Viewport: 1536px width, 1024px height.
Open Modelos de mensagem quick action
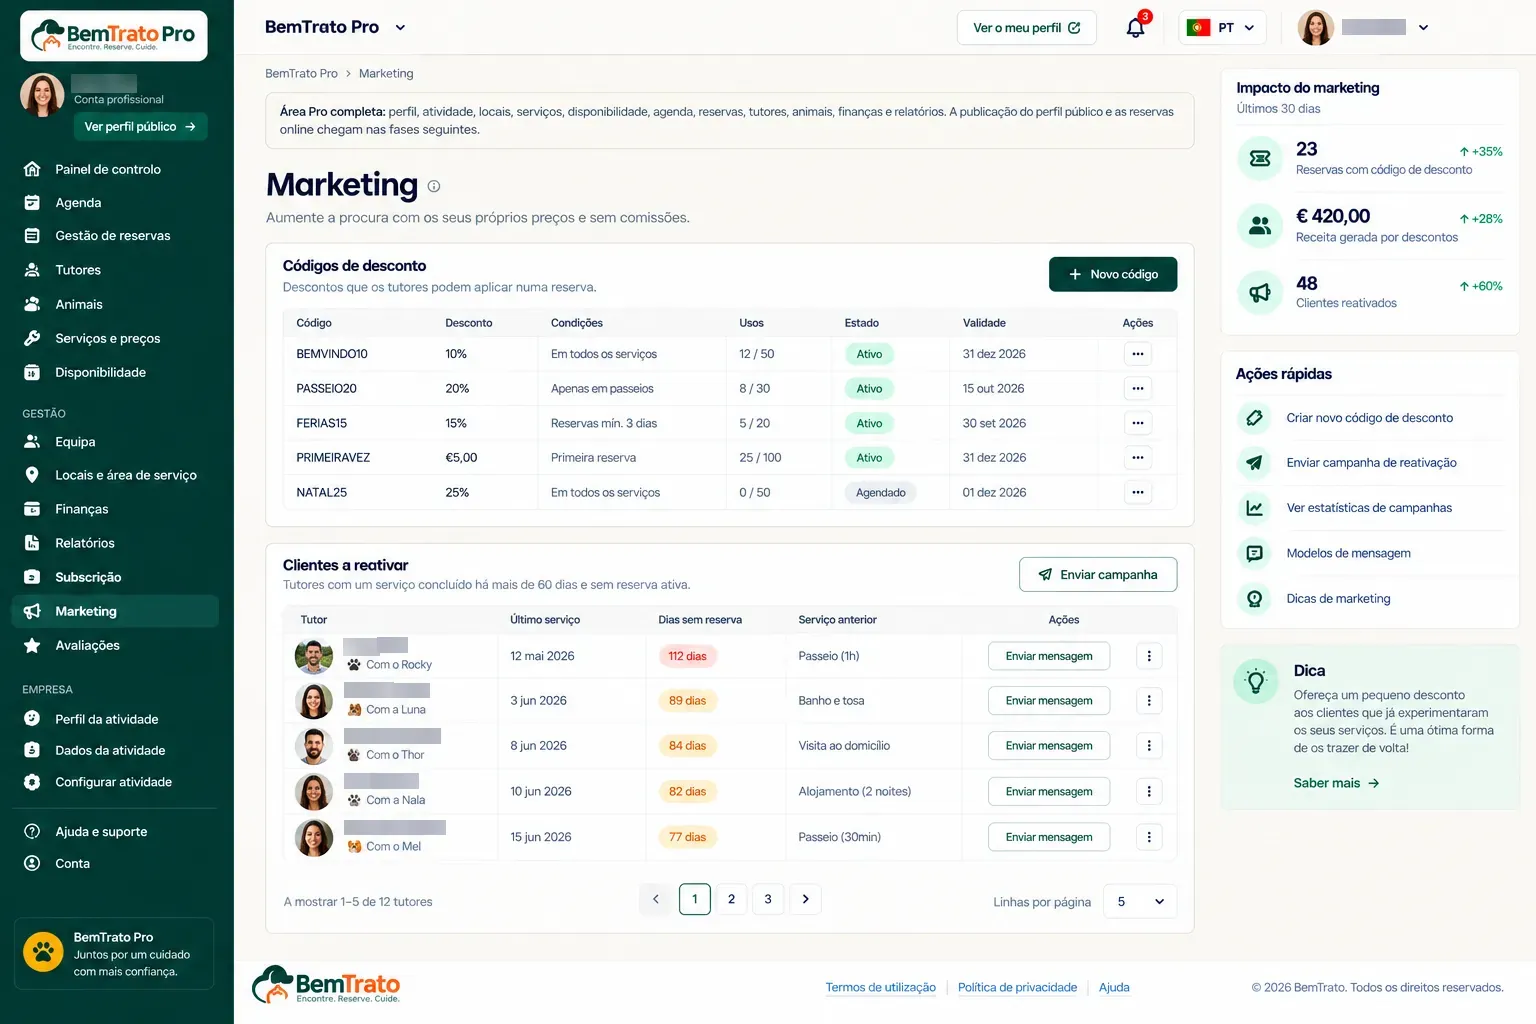click(x=1348, y=553)
